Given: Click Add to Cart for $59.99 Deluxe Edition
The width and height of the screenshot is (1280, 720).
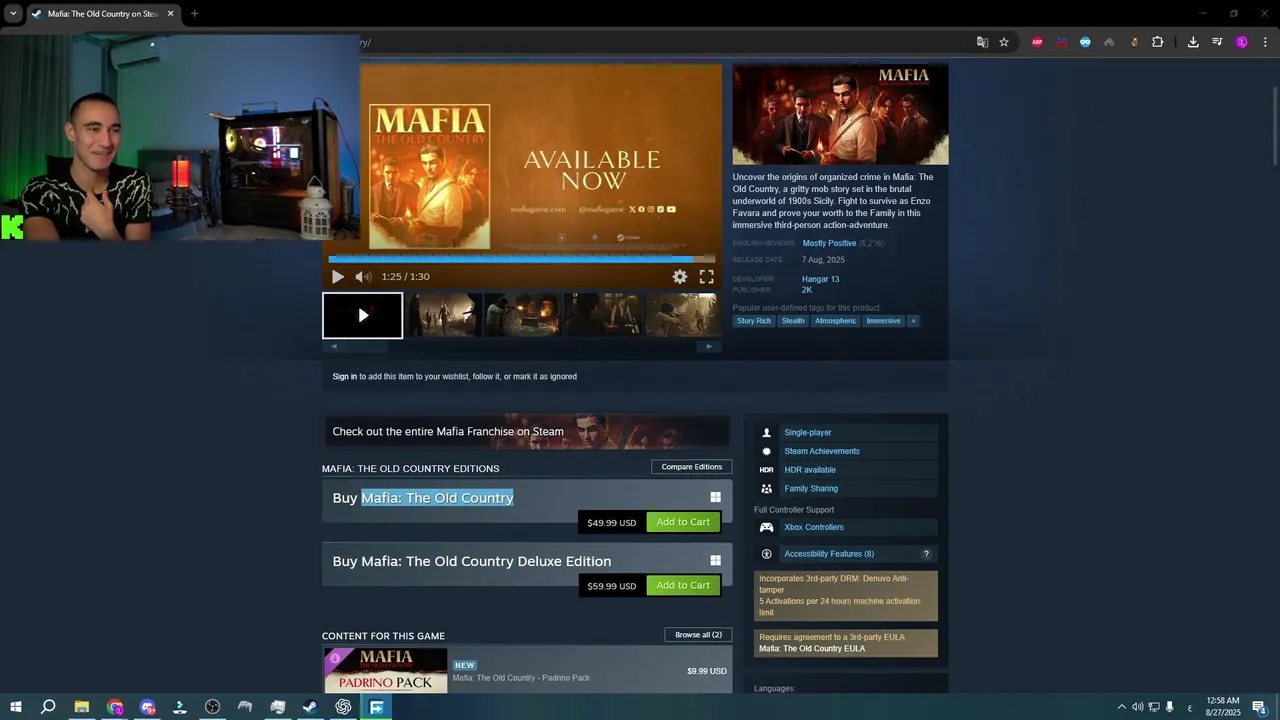Looking at the screenshot, I should 683,586.
